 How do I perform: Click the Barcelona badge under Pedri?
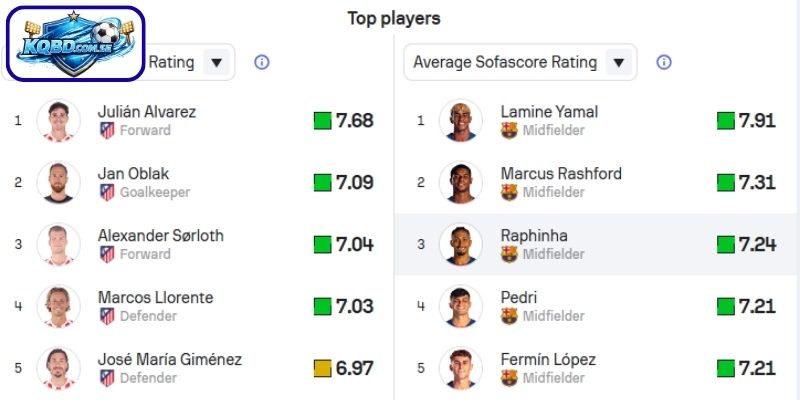[x=509, y=316]
